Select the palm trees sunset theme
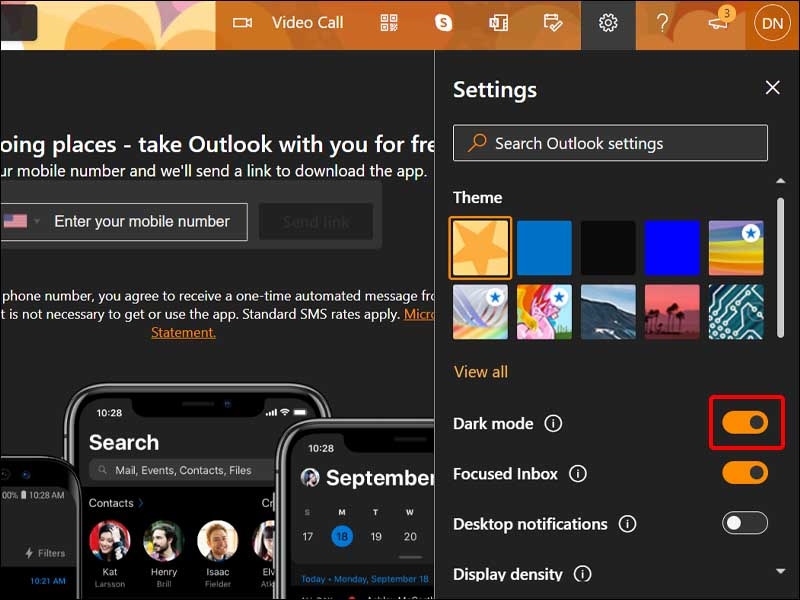The height and width of the screenshot is (600, 800). click(672, 312)
